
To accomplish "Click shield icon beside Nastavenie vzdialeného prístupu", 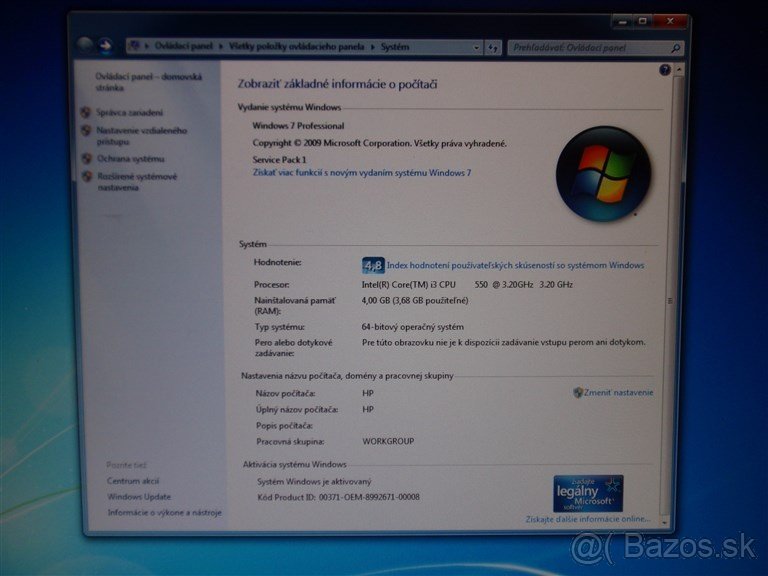I will [x=86, y=131].
